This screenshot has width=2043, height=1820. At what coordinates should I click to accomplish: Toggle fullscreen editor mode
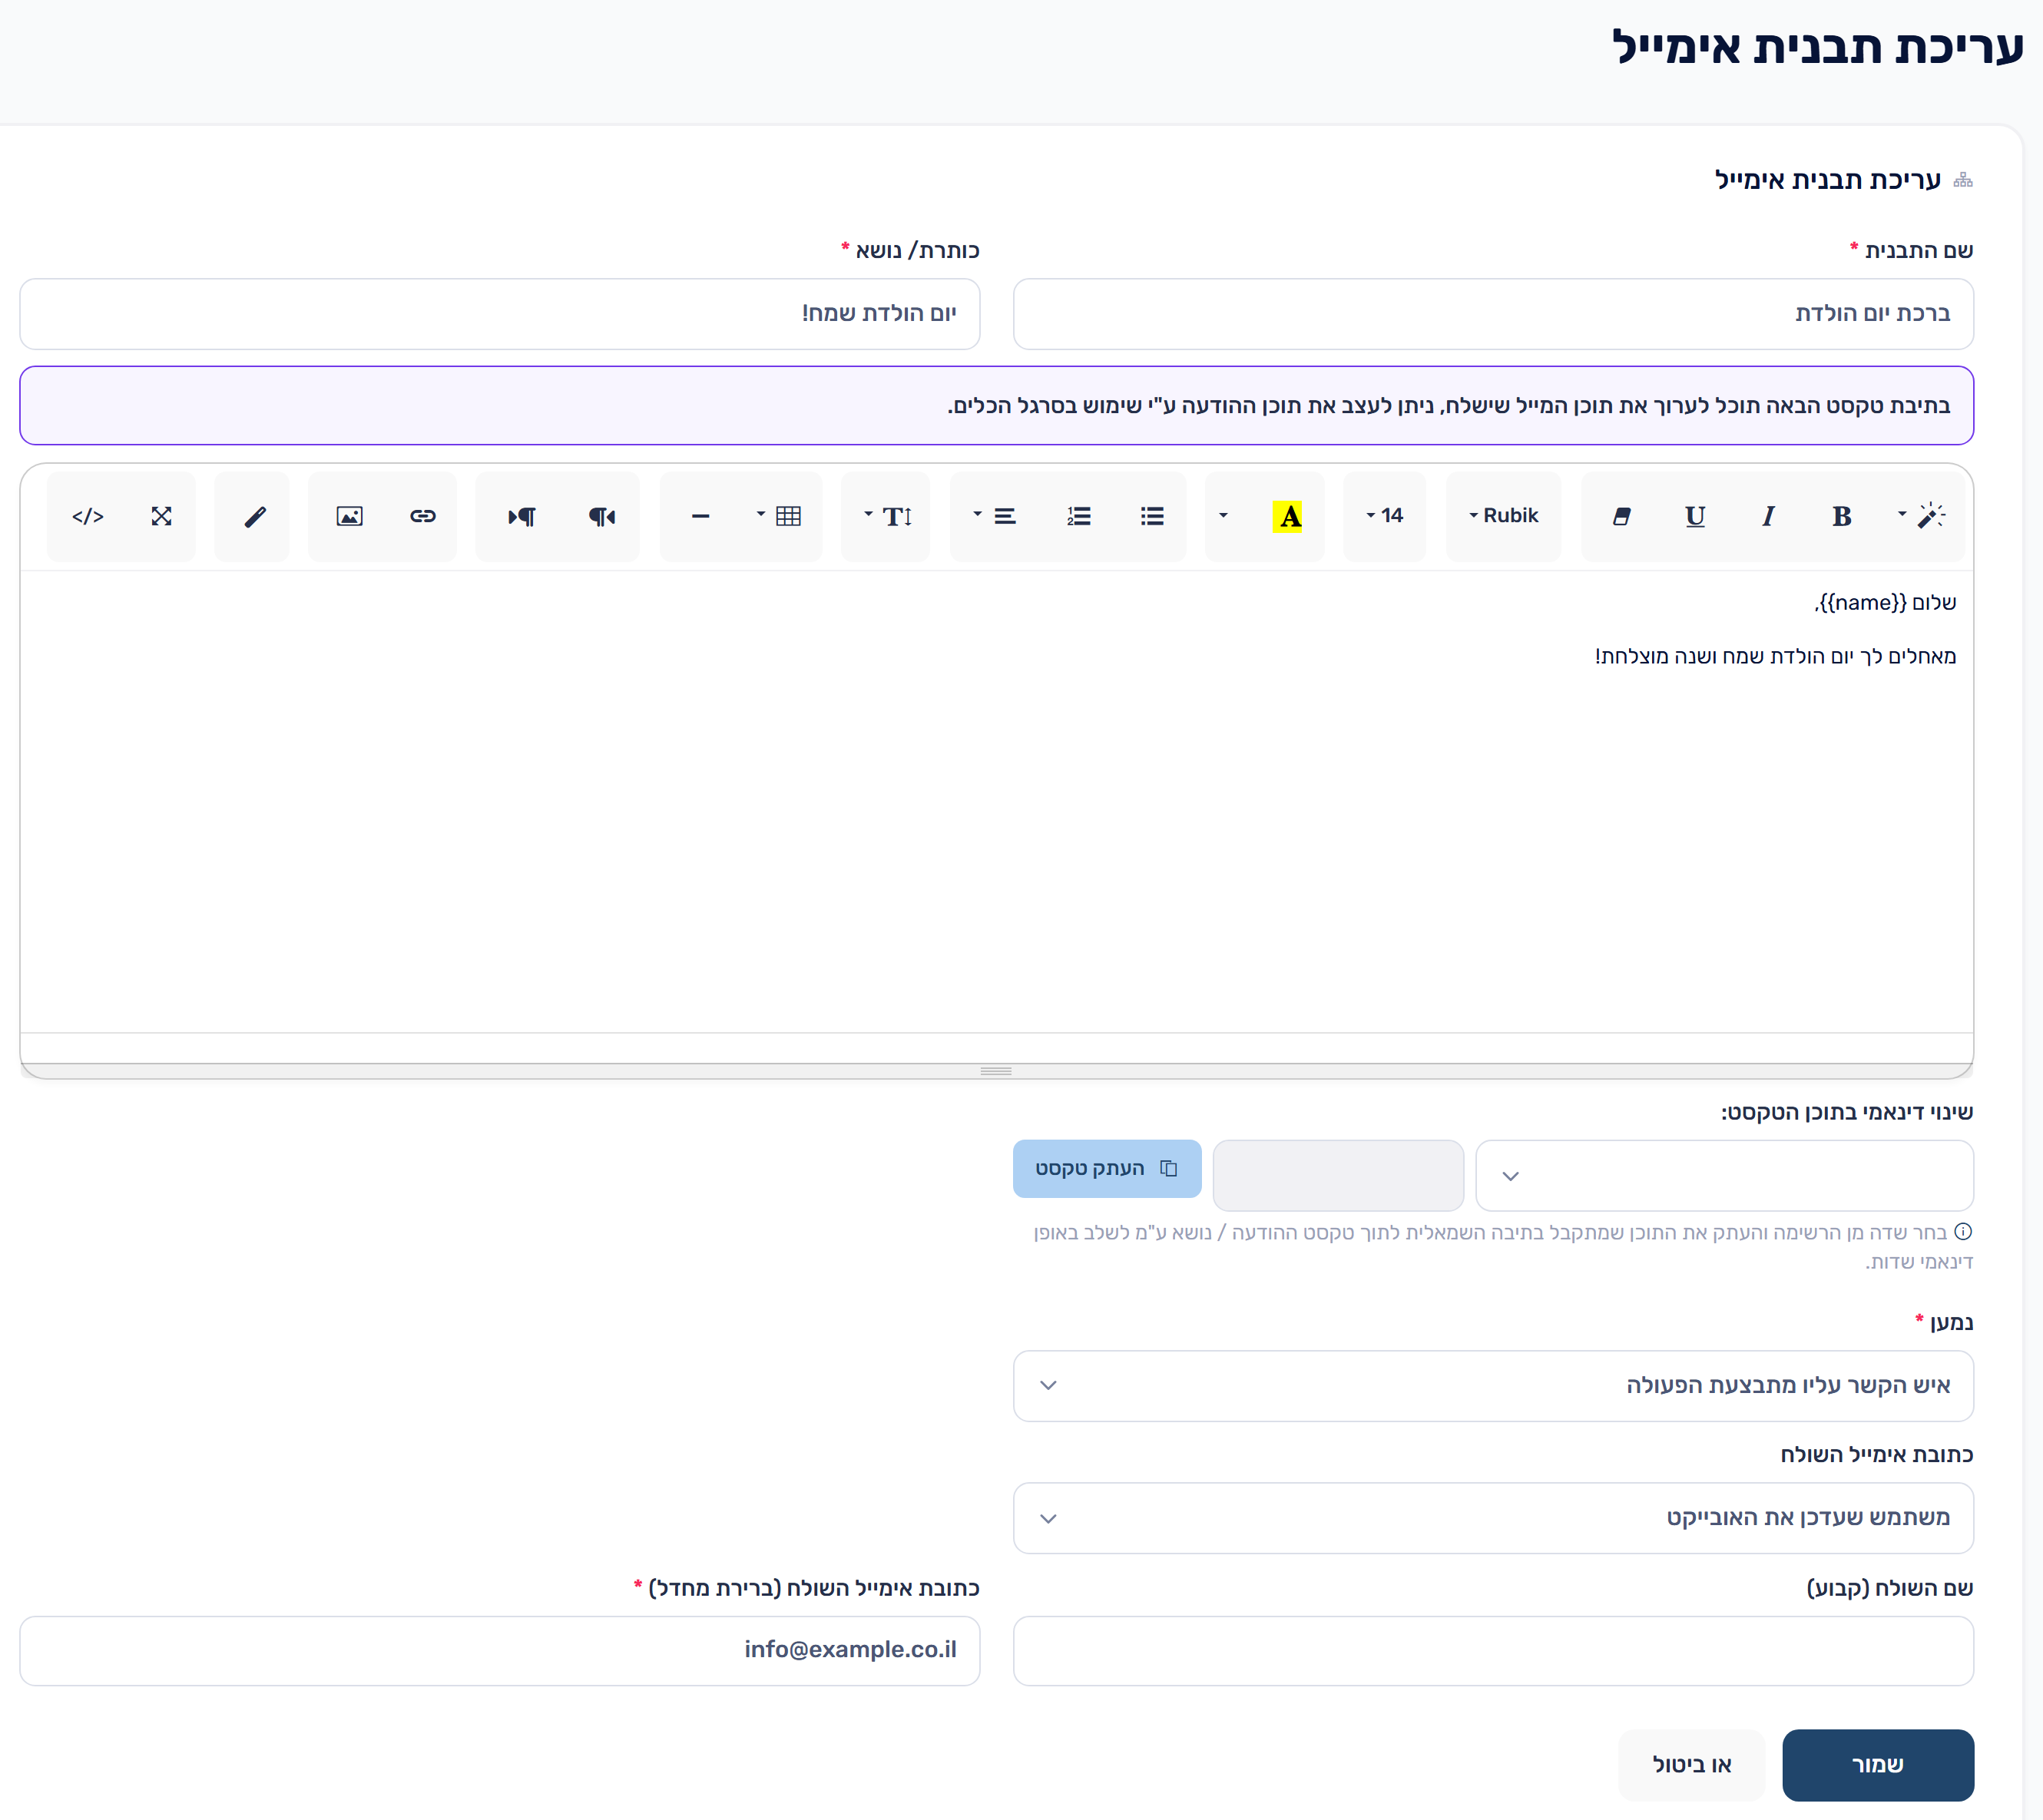coord(161,516)
